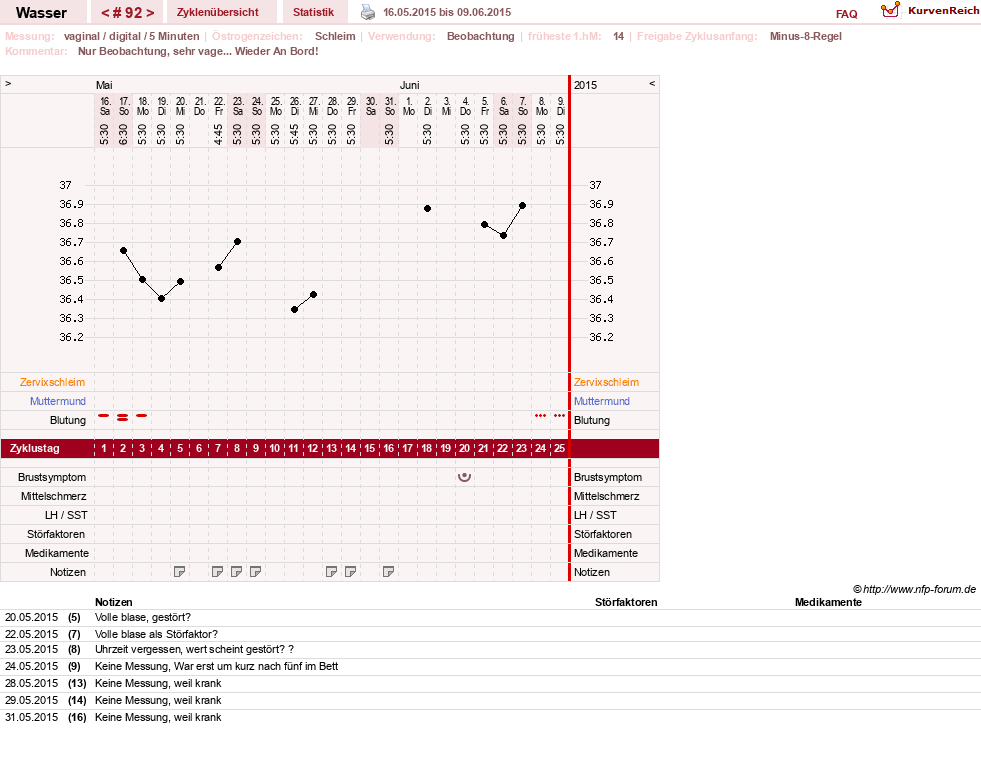Click the Störfaktoren column heading below chart
The width and height of the screenshot is (981, 761).
626,602
